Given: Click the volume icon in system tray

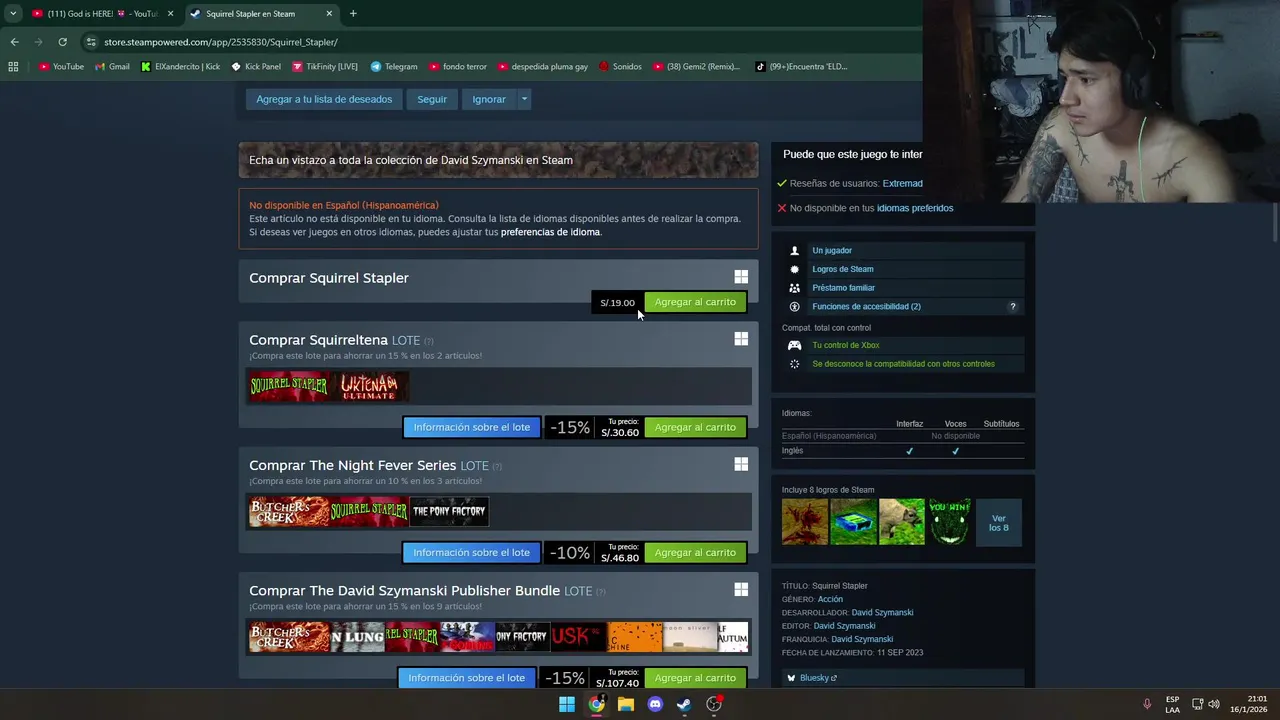Looking at the screenshot, I should tap(1214, 704).
